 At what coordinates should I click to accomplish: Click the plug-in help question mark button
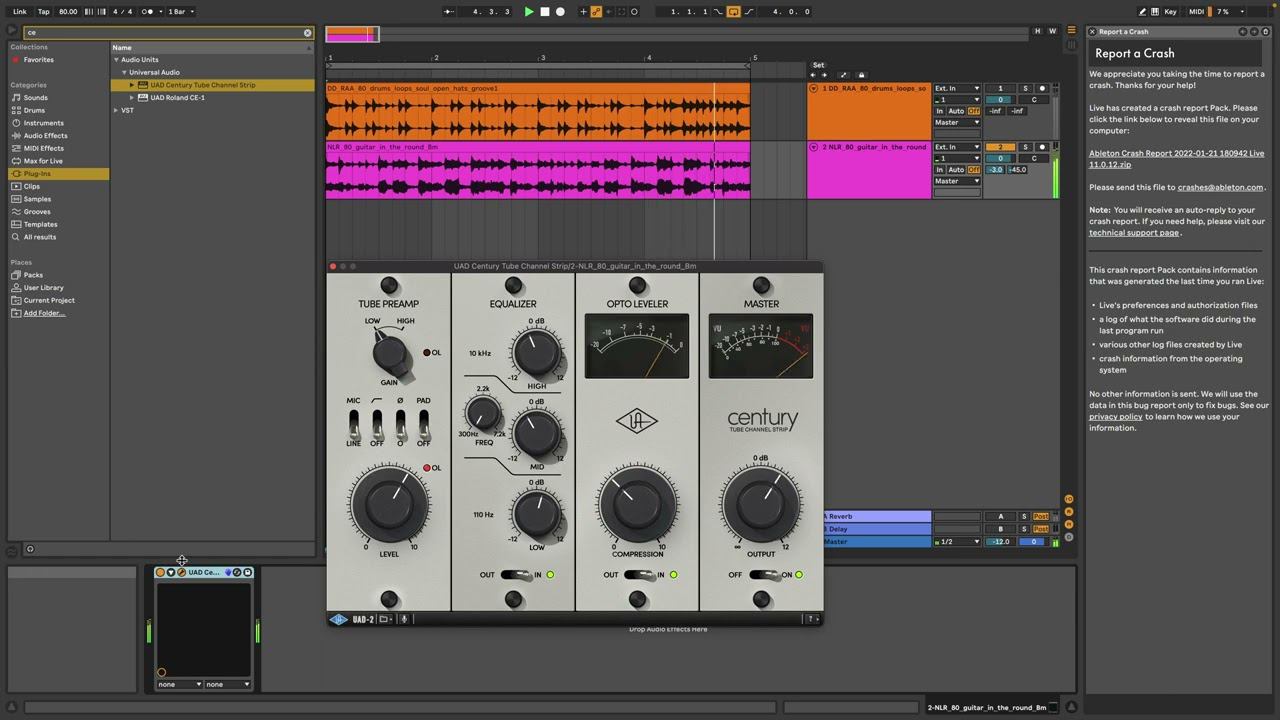(x=811, y=619)
